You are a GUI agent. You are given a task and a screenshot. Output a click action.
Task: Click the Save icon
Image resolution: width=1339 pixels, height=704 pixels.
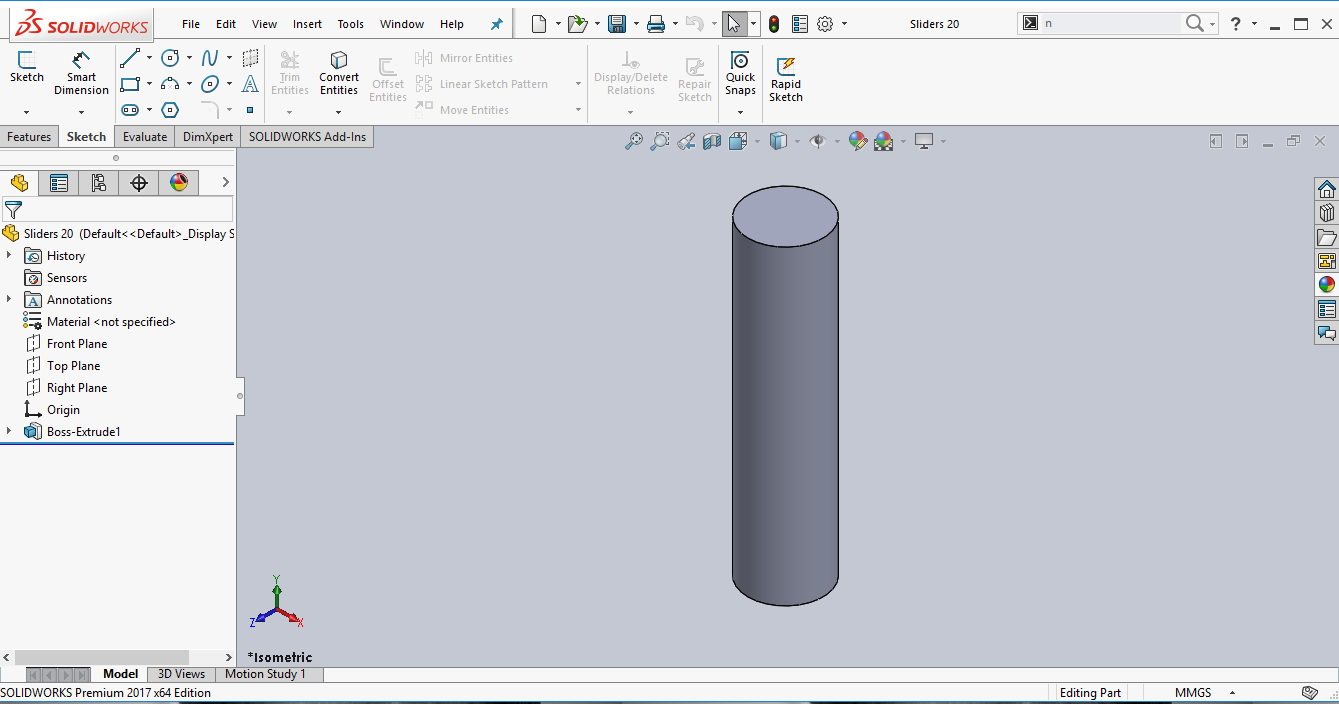(x=617, y=24)
